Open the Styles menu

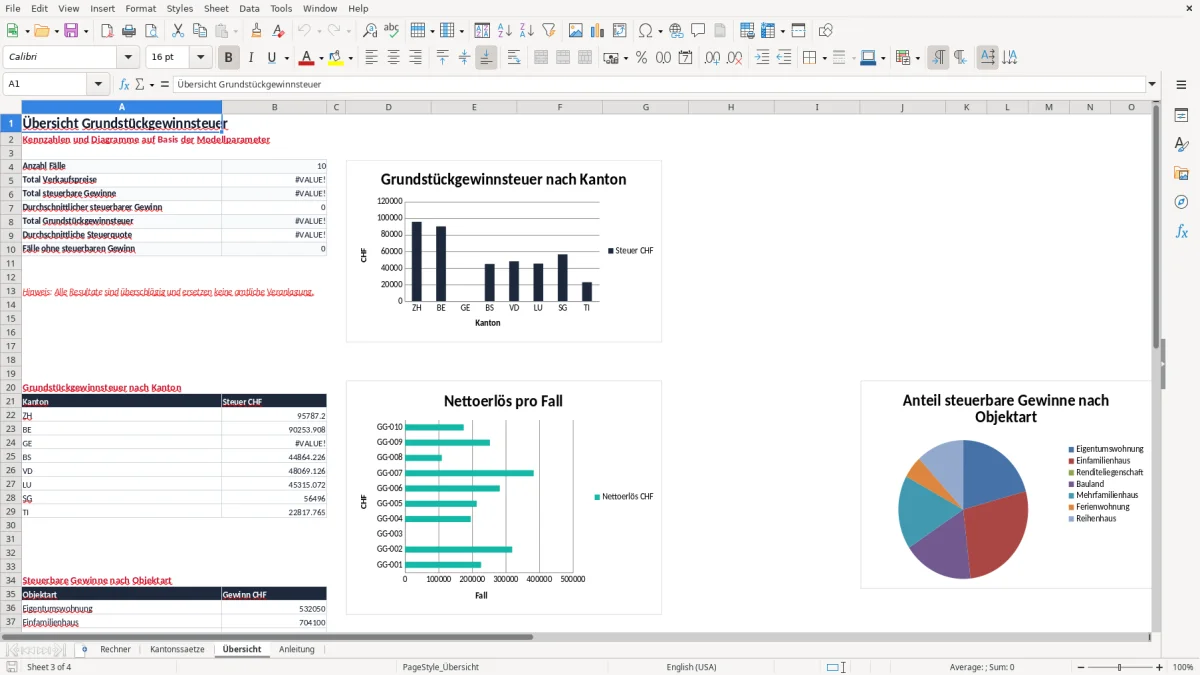180,8
